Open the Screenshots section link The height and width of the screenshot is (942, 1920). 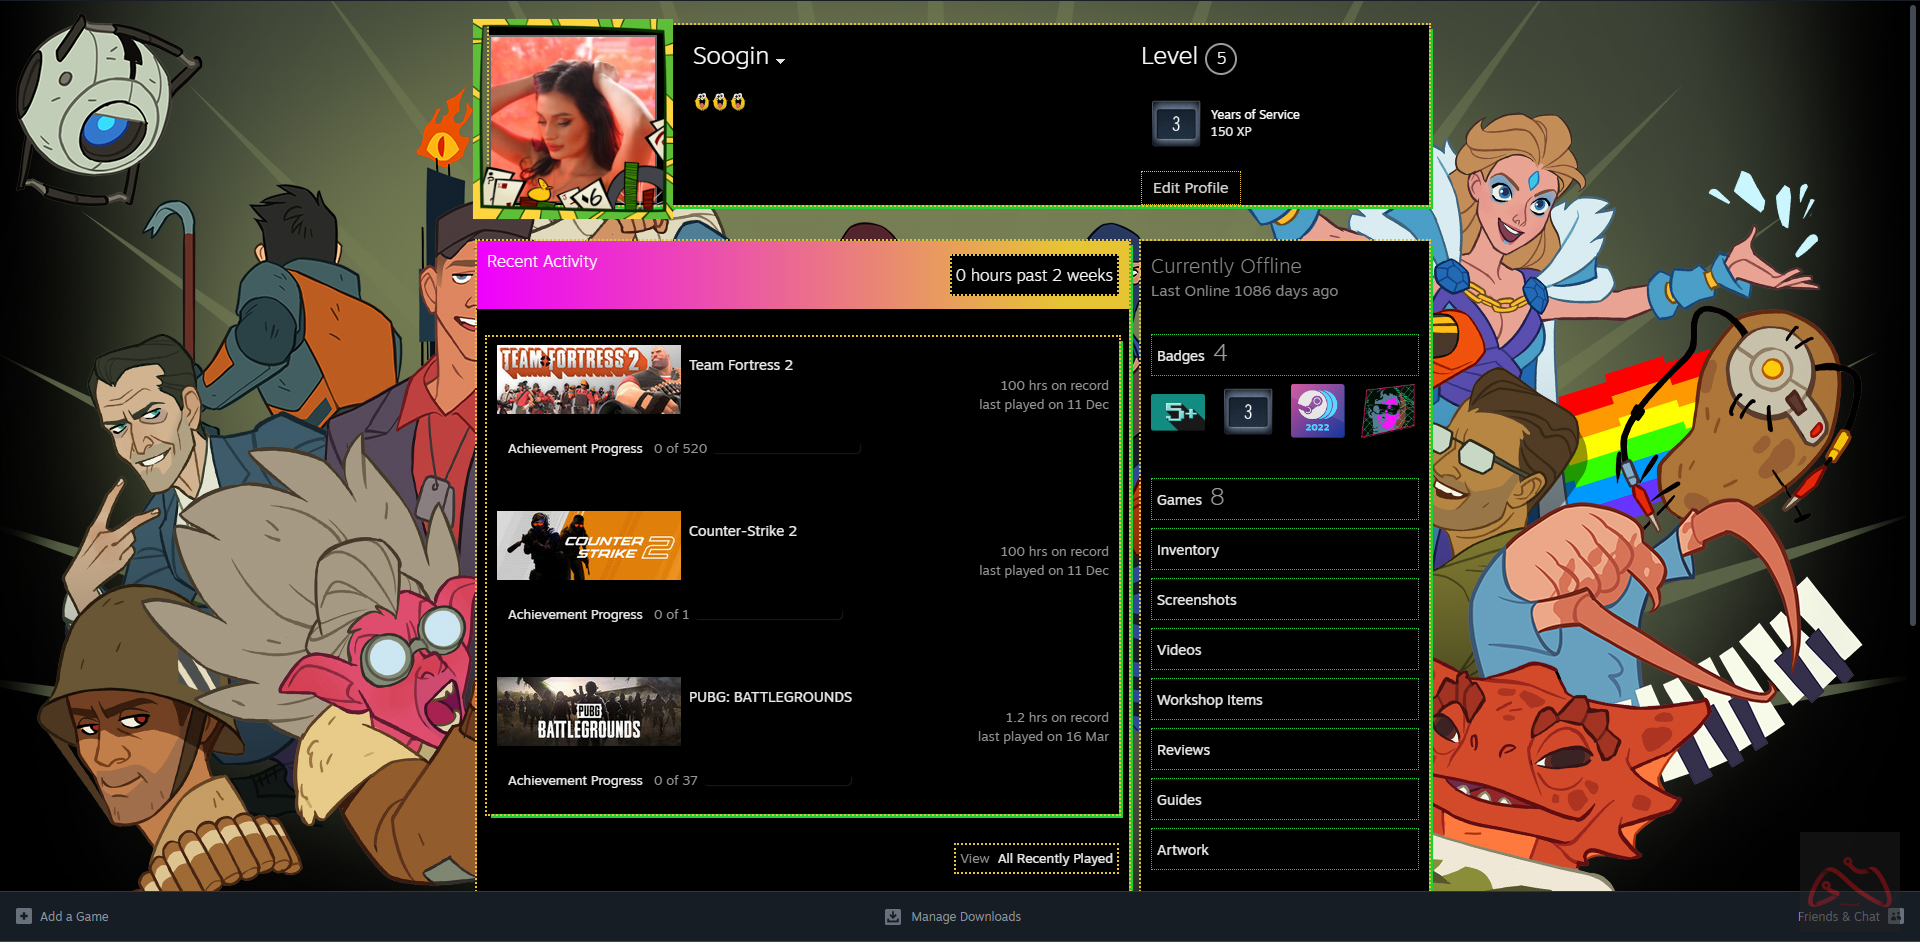tap(1196, 600)
